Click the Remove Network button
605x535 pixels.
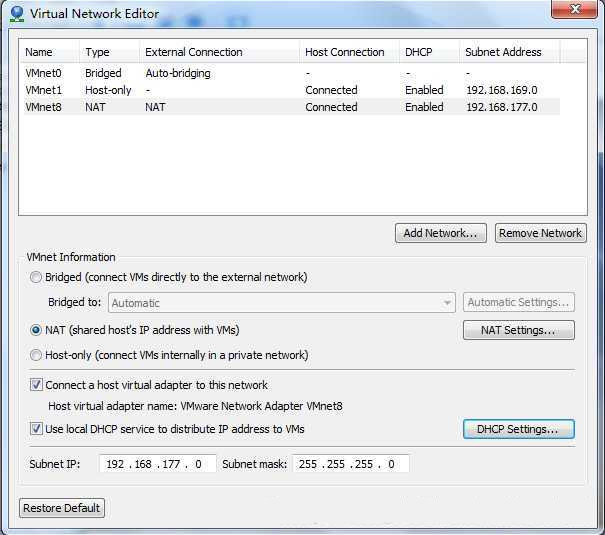click(x=541, y=233)
